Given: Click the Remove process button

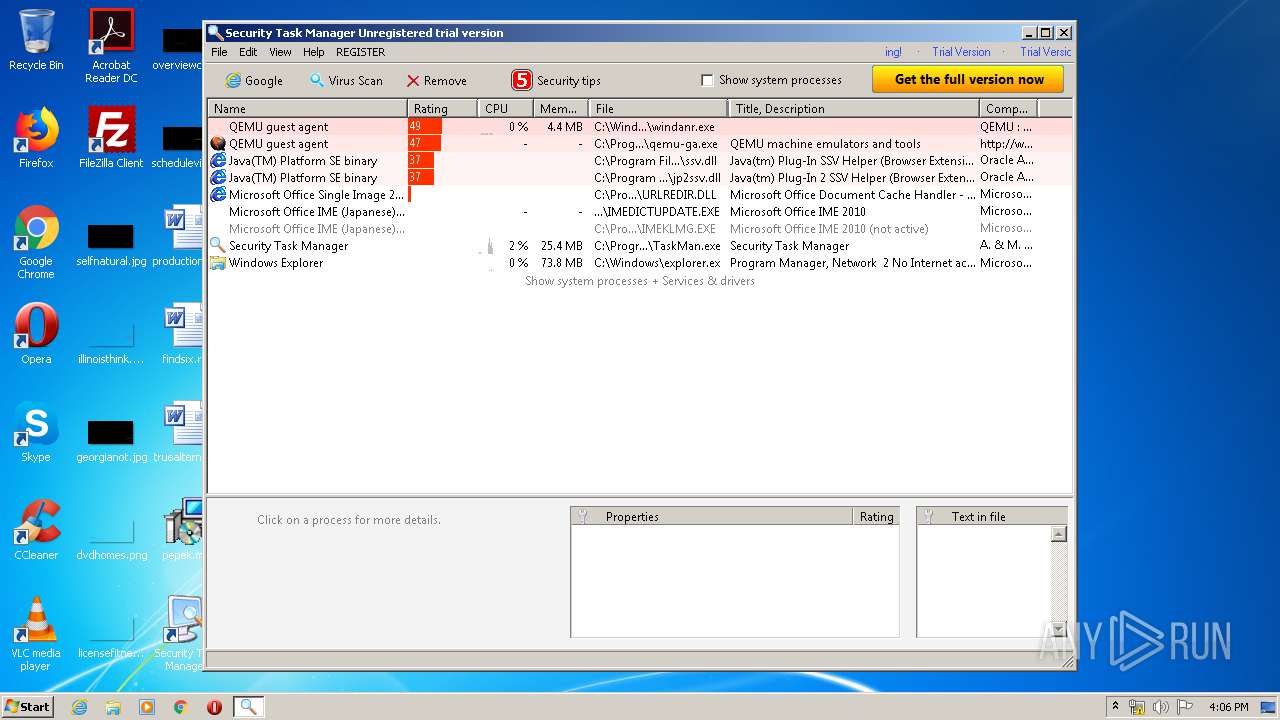Looking at the screenshot, I should (437, 81).
